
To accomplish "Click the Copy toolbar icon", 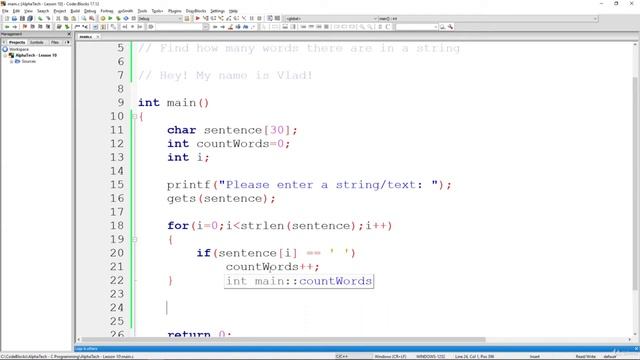I will pyautogui.click(x=66, y=18).
